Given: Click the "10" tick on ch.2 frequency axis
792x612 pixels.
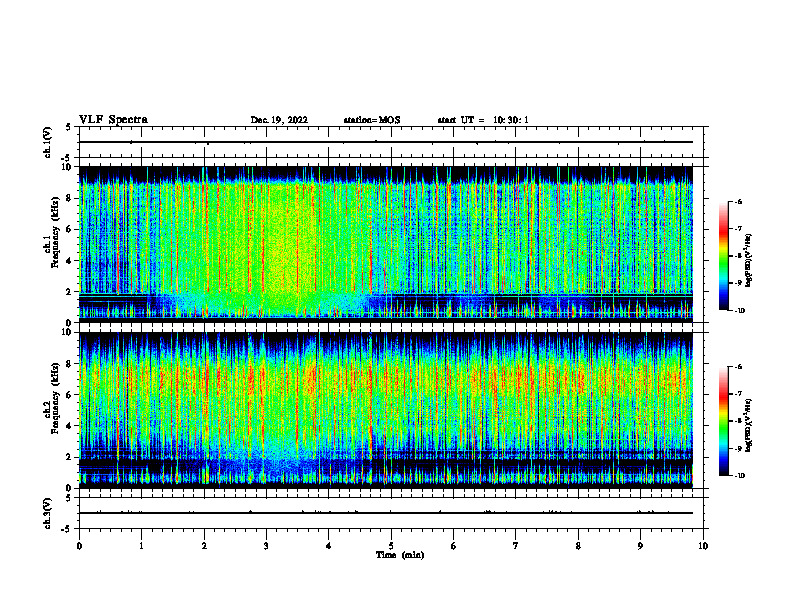Looking at the screenshot, I should coord(68,332).
